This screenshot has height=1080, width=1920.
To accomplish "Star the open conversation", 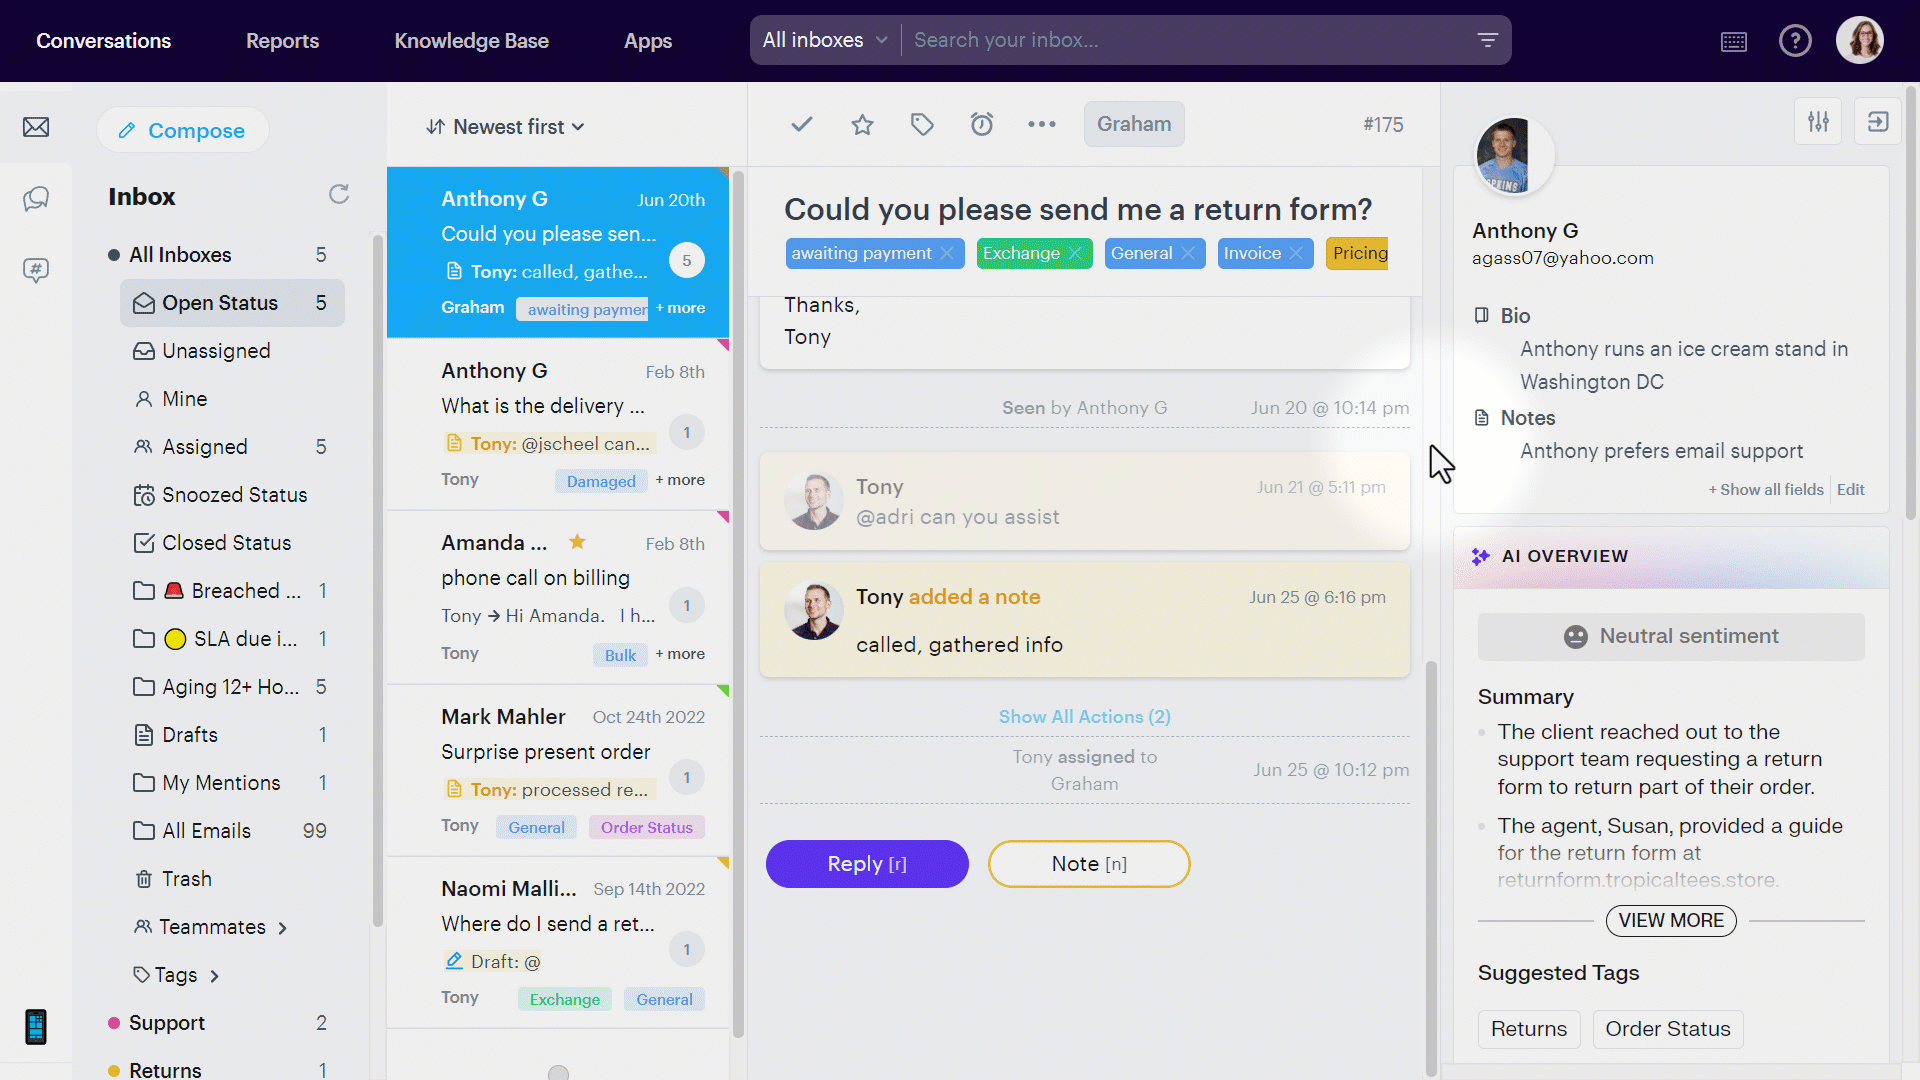I will tap(862, 124).
